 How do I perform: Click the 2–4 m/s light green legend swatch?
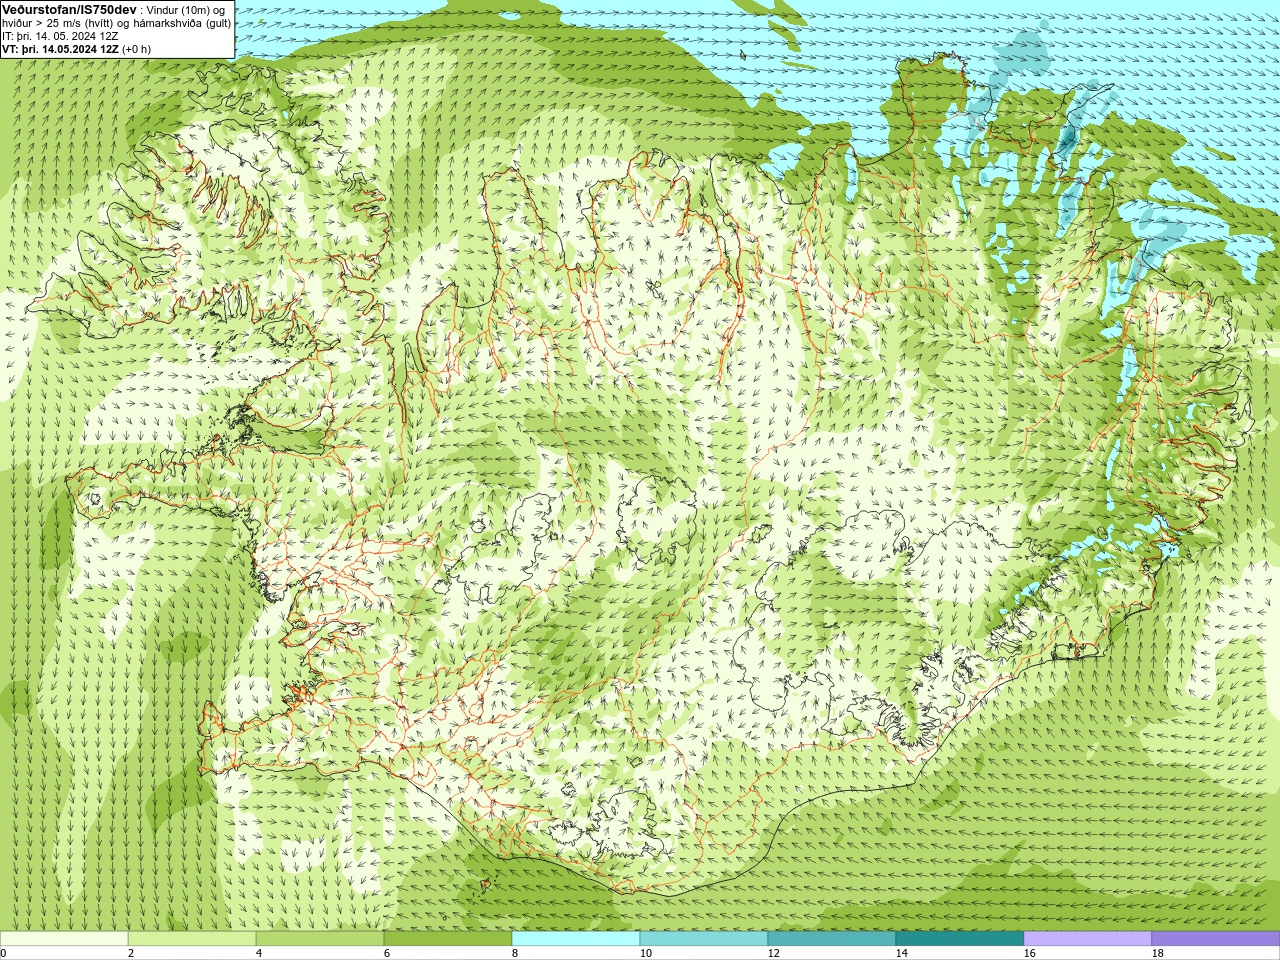tap(192, 939)
